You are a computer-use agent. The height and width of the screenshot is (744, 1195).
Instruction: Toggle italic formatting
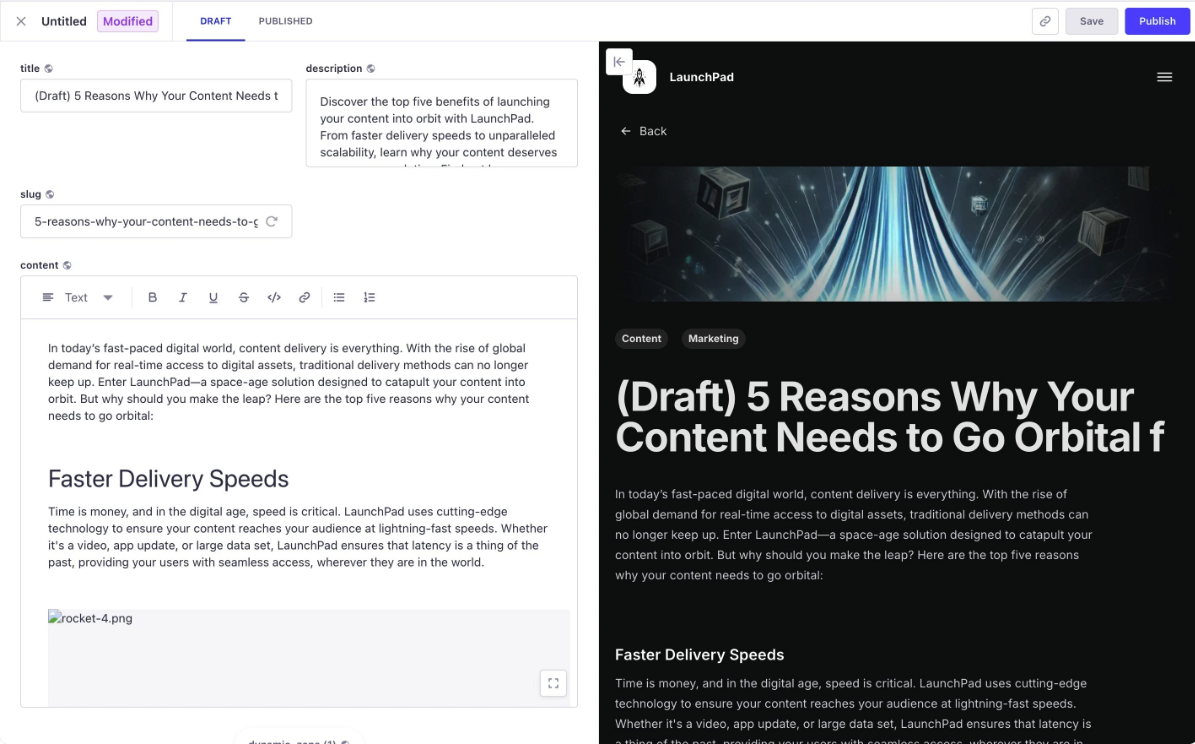pos(183,297)
